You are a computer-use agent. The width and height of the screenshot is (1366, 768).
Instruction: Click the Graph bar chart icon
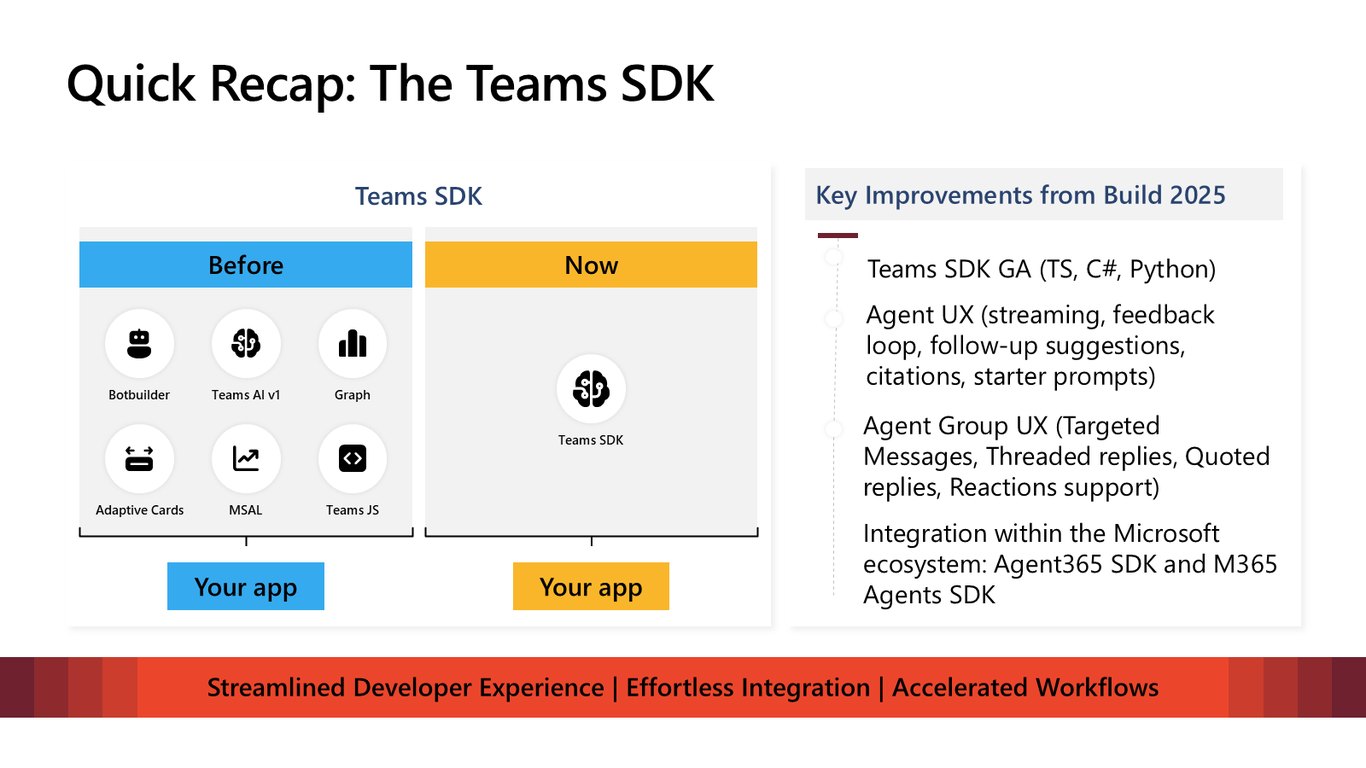[x=352, y=344]
